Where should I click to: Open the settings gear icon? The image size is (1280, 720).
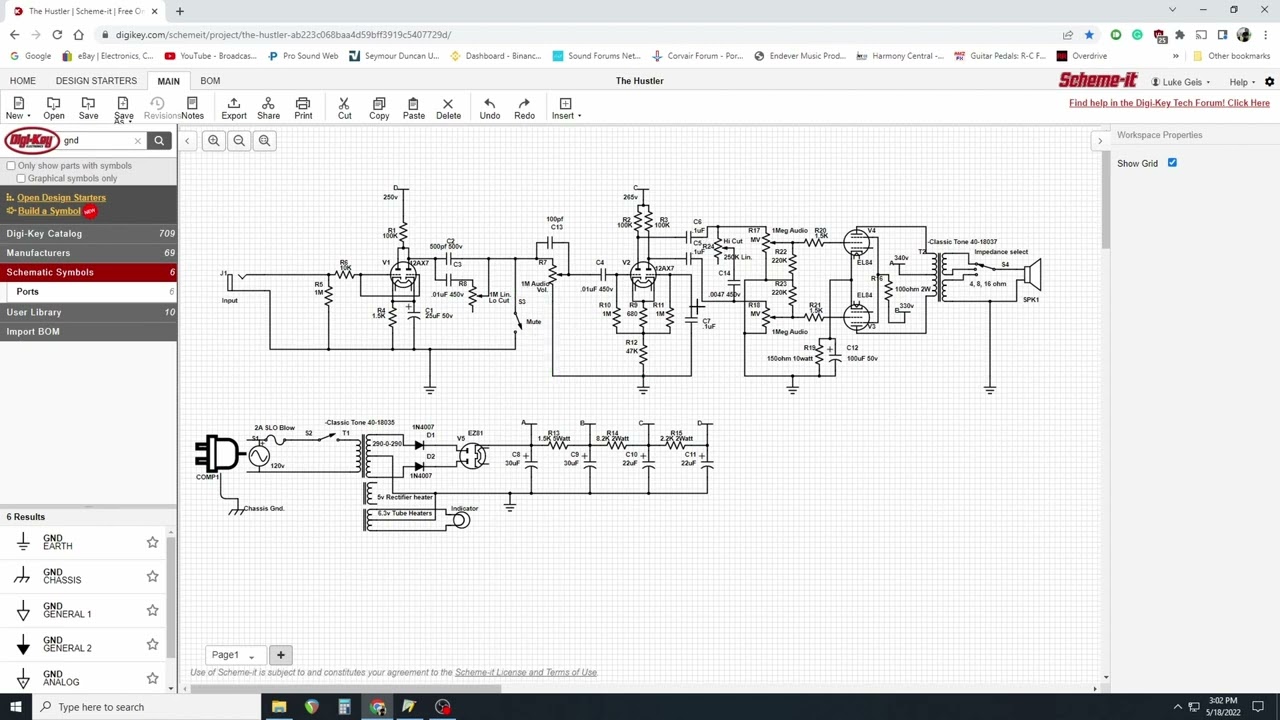tap(1270, 82)
